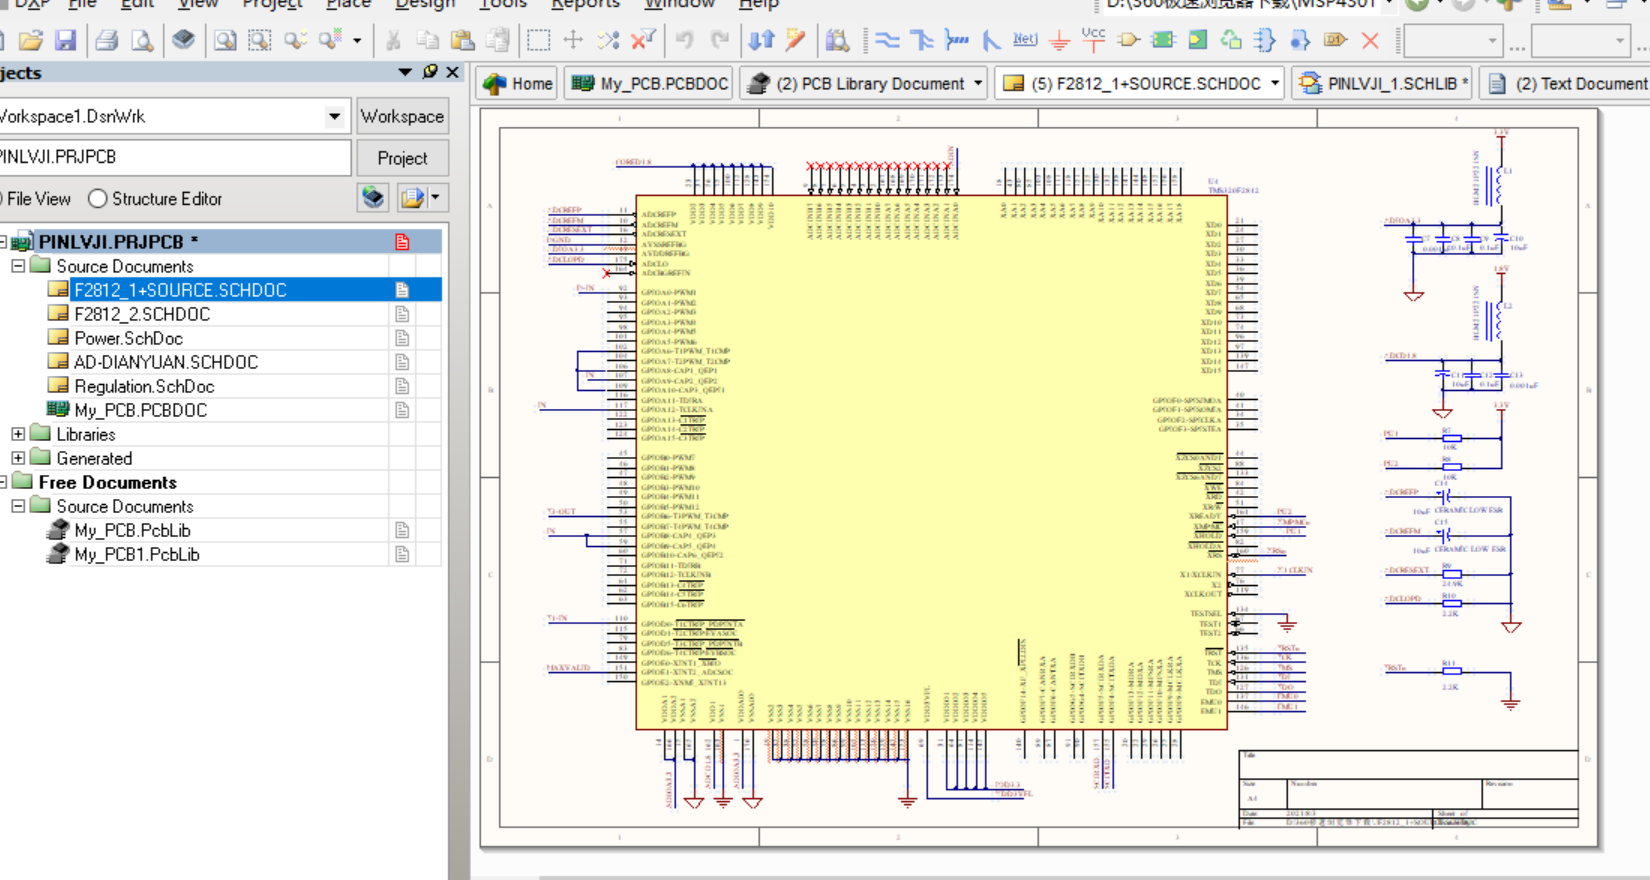1650x880 pixels.
Task: Select F2812_2.SCHDOC in project tree
Action: (x=142, y=314)
